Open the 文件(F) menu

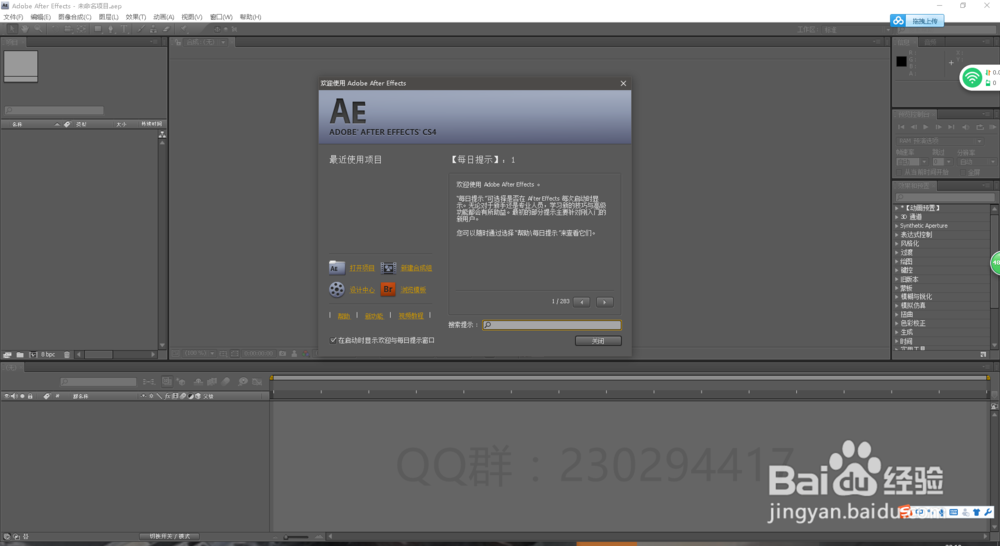[x=13, y=17]
